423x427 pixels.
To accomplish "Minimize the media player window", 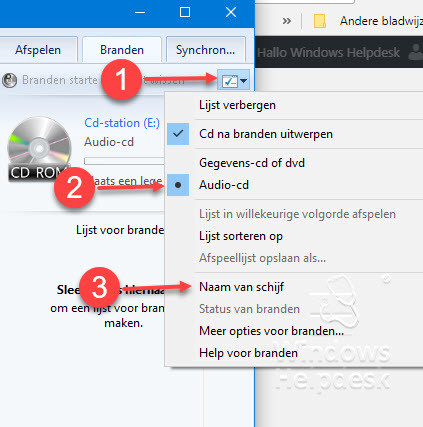I will 140,13.
